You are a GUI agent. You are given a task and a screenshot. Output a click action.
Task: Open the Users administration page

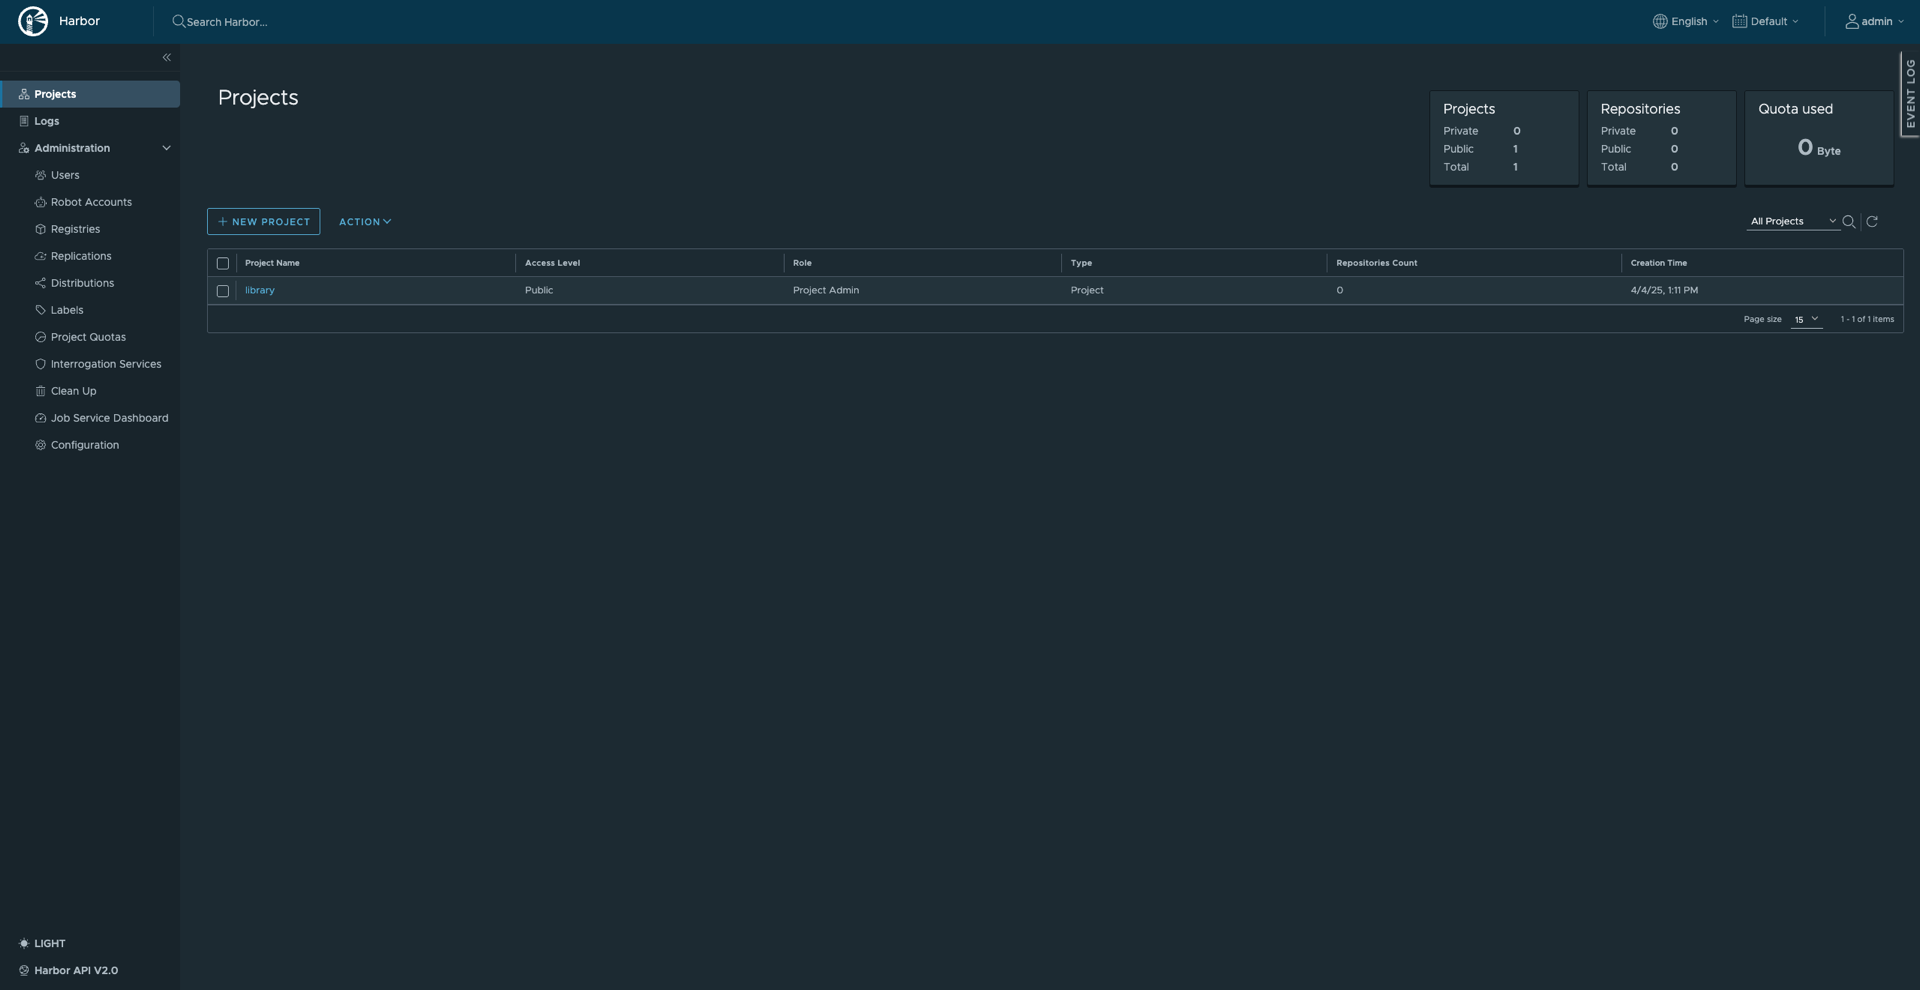[x=66, y=175]
